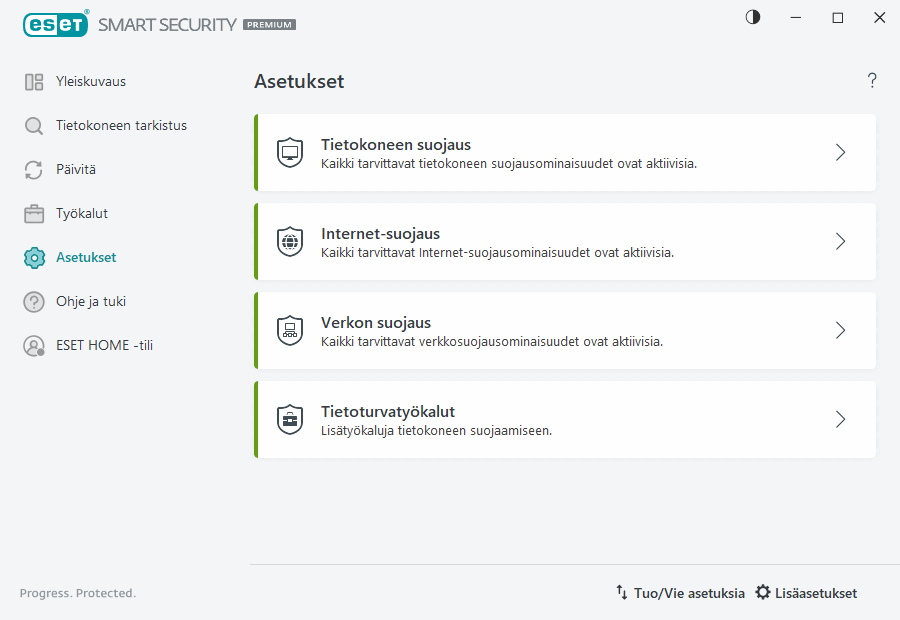Click the Internet-suojaus globe shield icon
Screen dimensions: 900x620
coord(290,241)
